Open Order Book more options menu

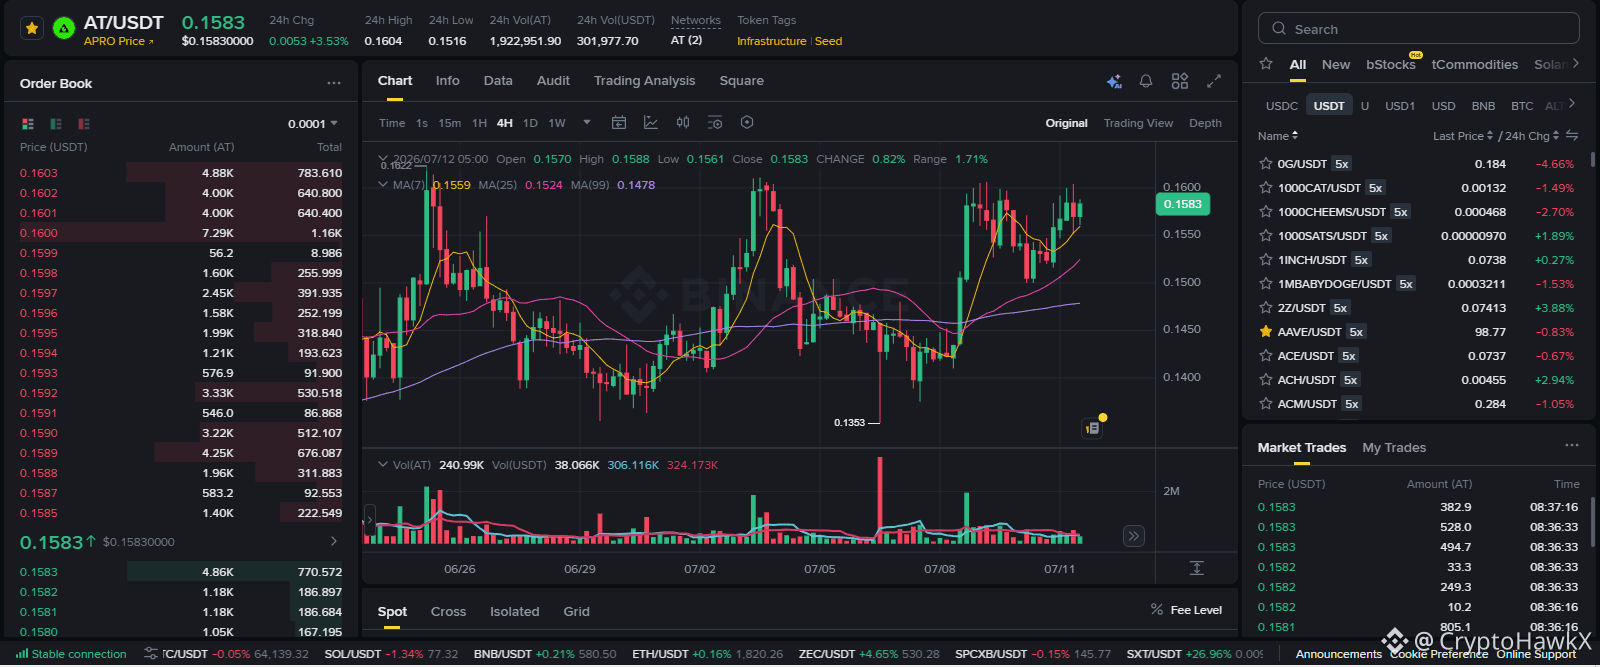[334, 83]
